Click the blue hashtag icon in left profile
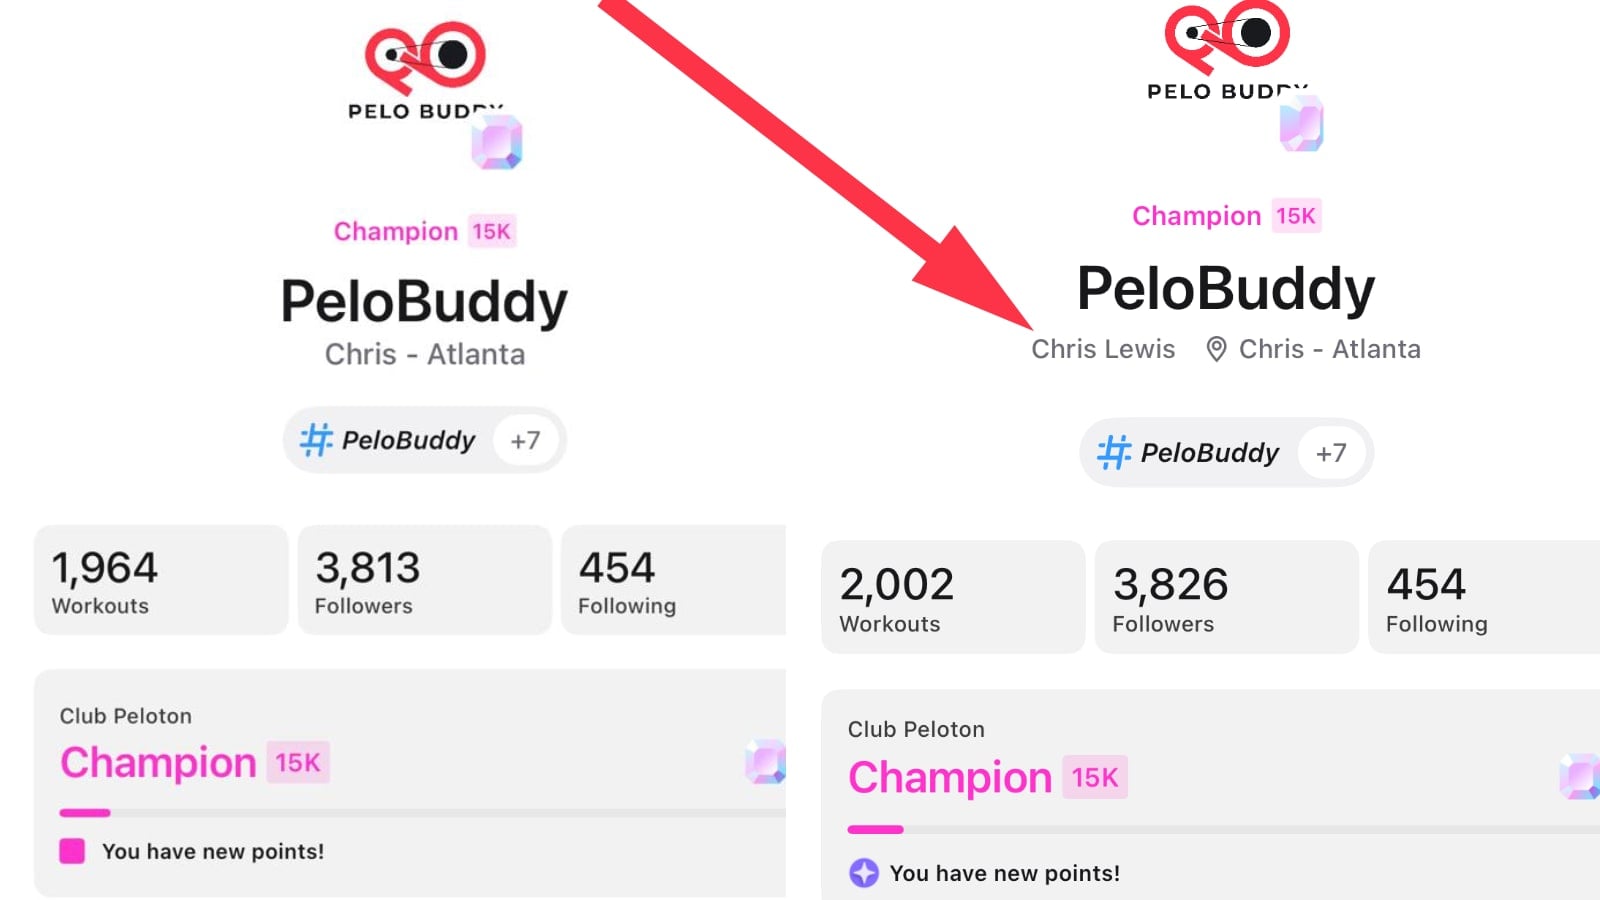This screenshot has width=1600, height=900. tap(316, 440)
